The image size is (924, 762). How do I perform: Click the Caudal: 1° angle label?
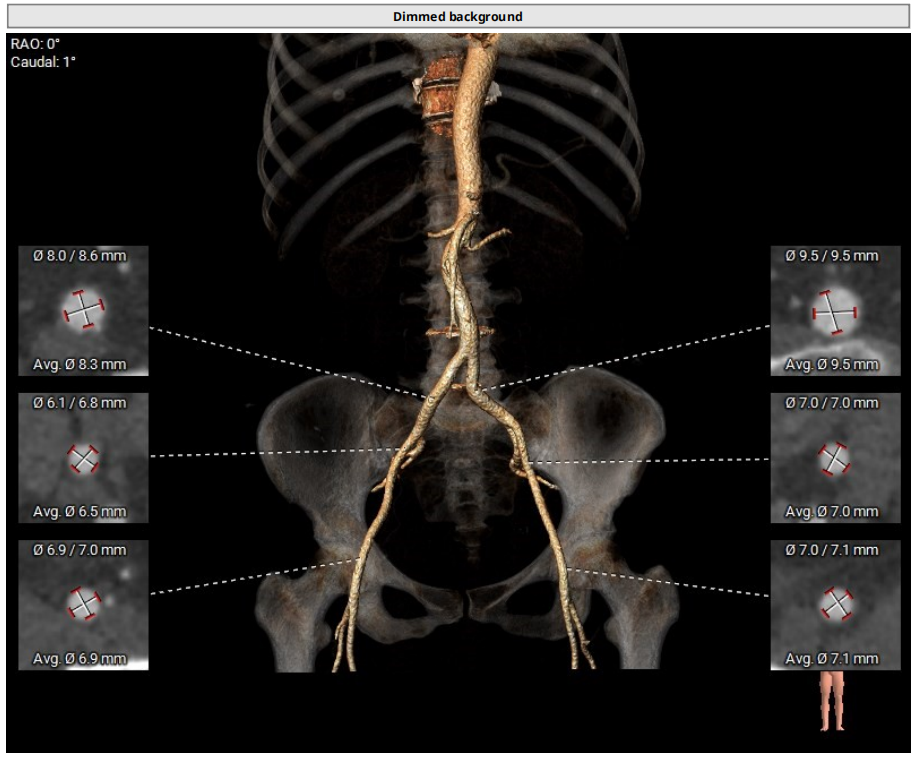tap(43, 62)
